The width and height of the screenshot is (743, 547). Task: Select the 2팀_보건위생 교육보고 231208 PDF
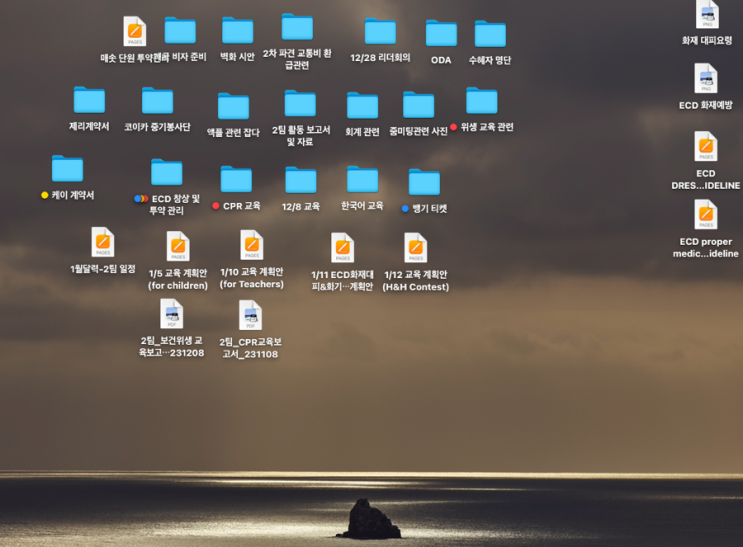(x=172, y=314)
